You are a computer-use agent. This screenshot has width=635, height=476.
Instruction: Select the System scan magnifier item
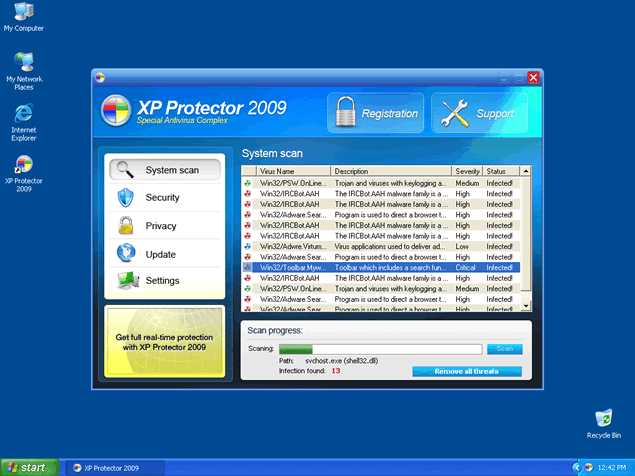point(163,170)
